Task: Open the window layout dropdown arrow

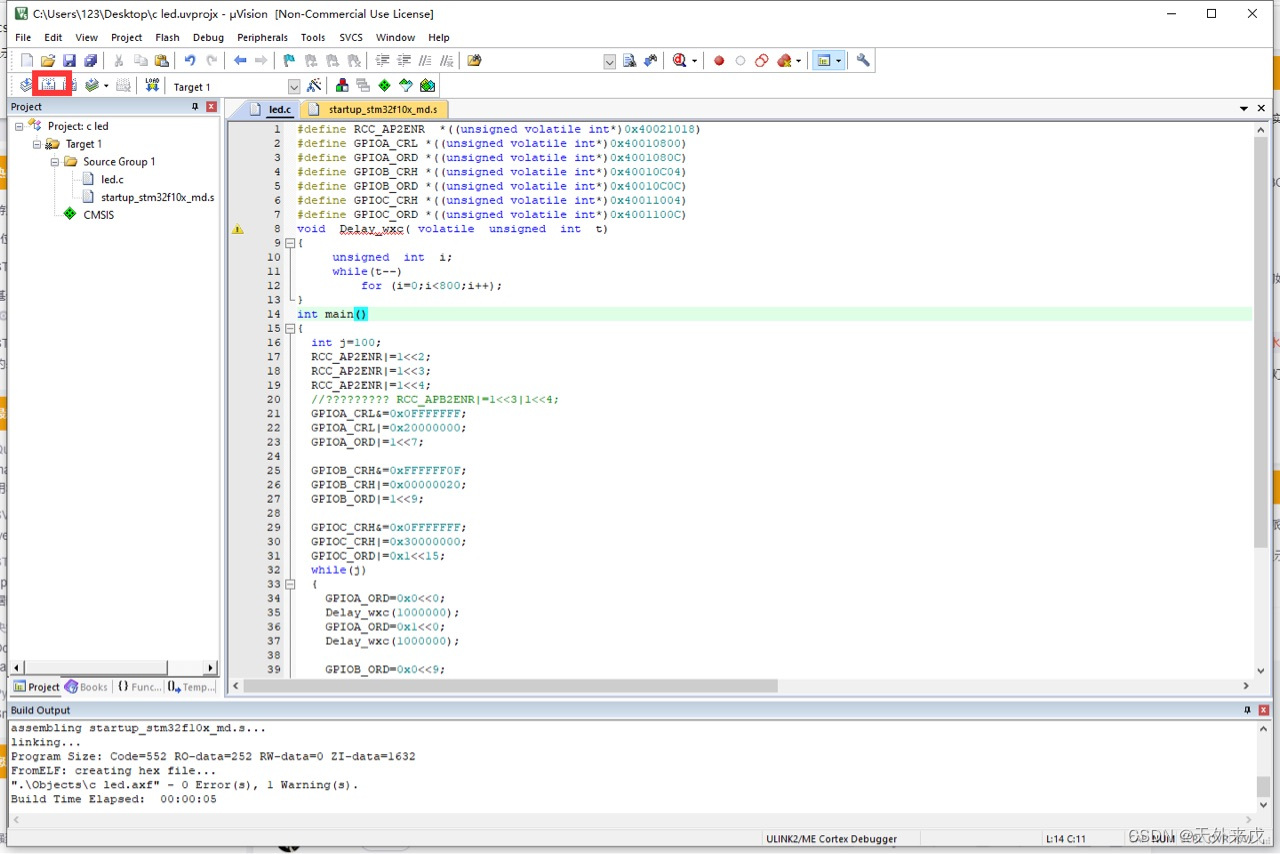Action: (838, 61)
